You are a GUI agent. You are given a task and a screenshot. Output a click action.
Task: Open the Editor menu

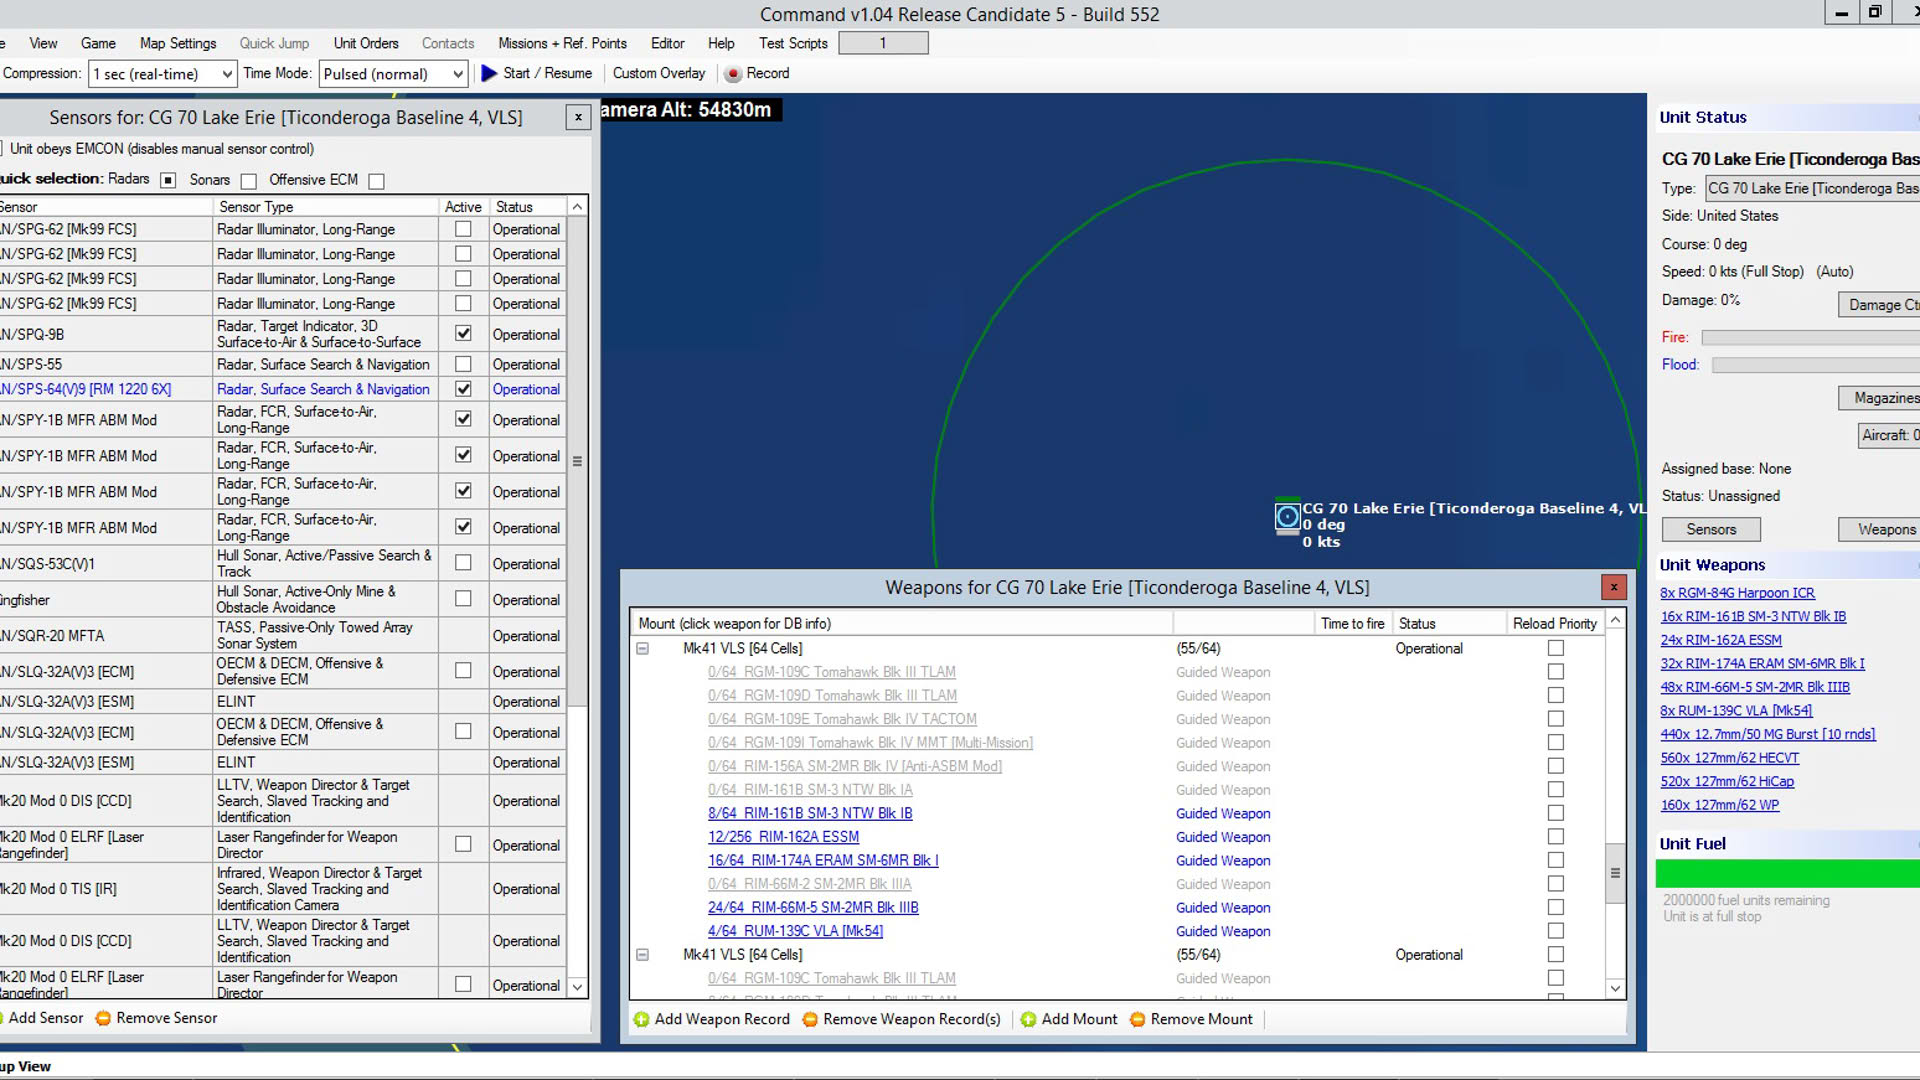pos(667,43)
